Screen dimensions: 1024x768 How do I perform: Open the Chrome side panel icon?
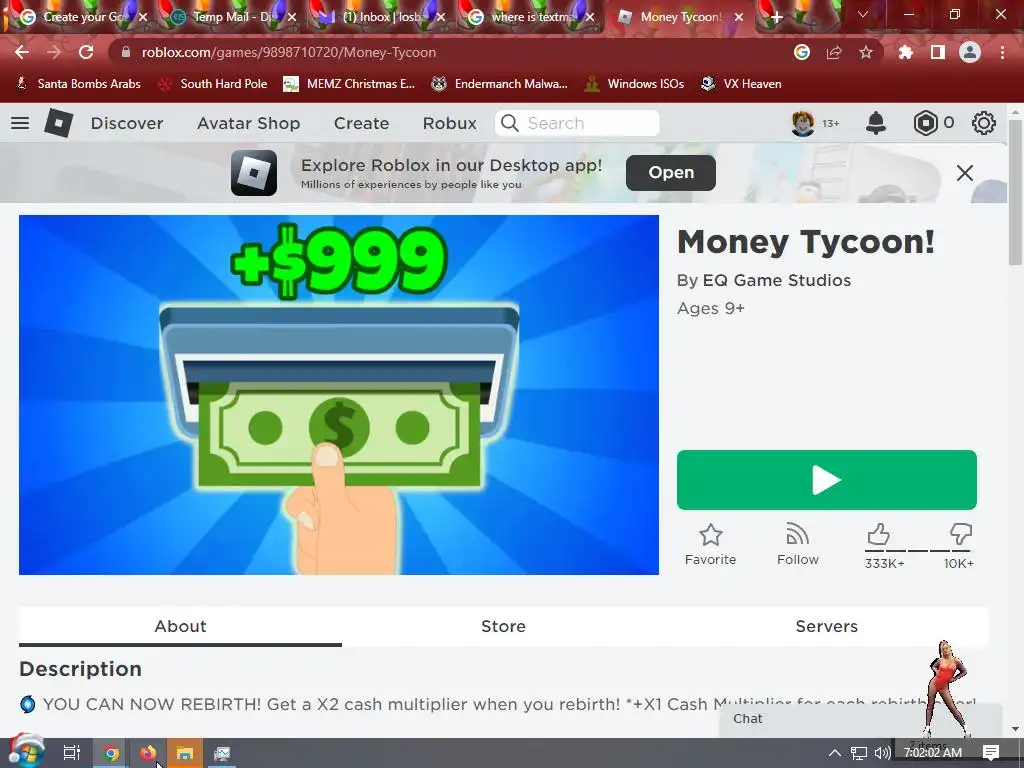[x=938, y=52]
